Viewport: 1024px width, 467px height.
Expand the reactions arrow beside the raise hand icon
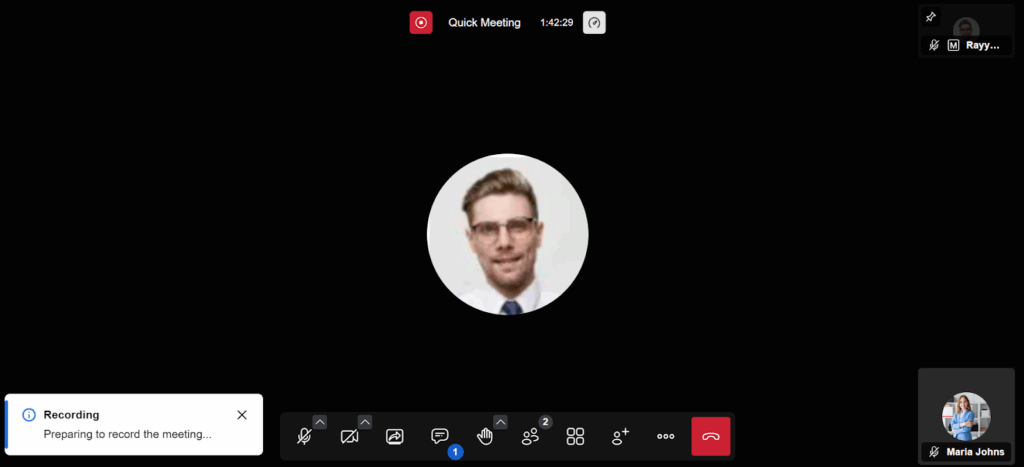(500, 422)
